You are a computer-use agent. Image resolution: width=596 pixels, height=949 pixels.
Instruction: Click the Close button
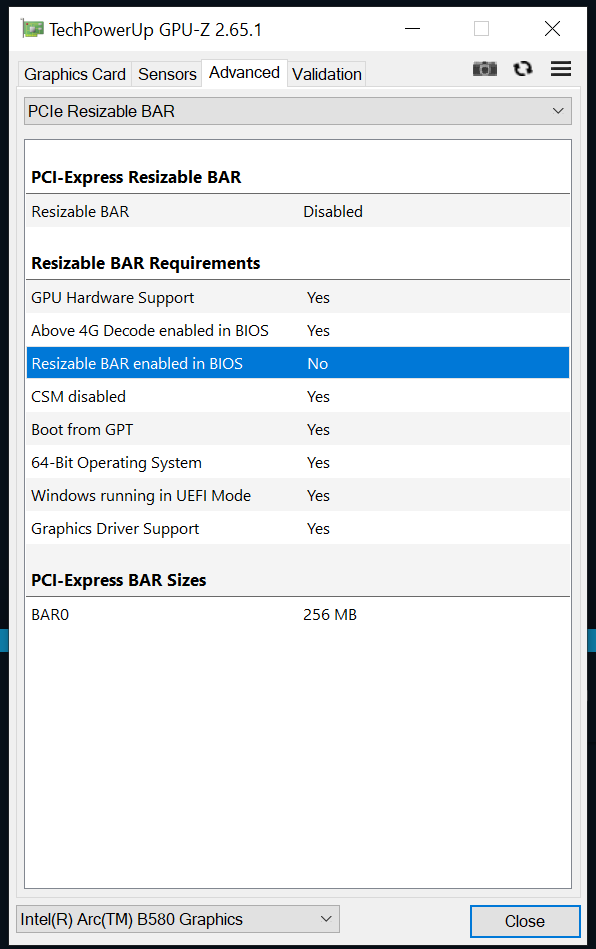click(525, 921)
